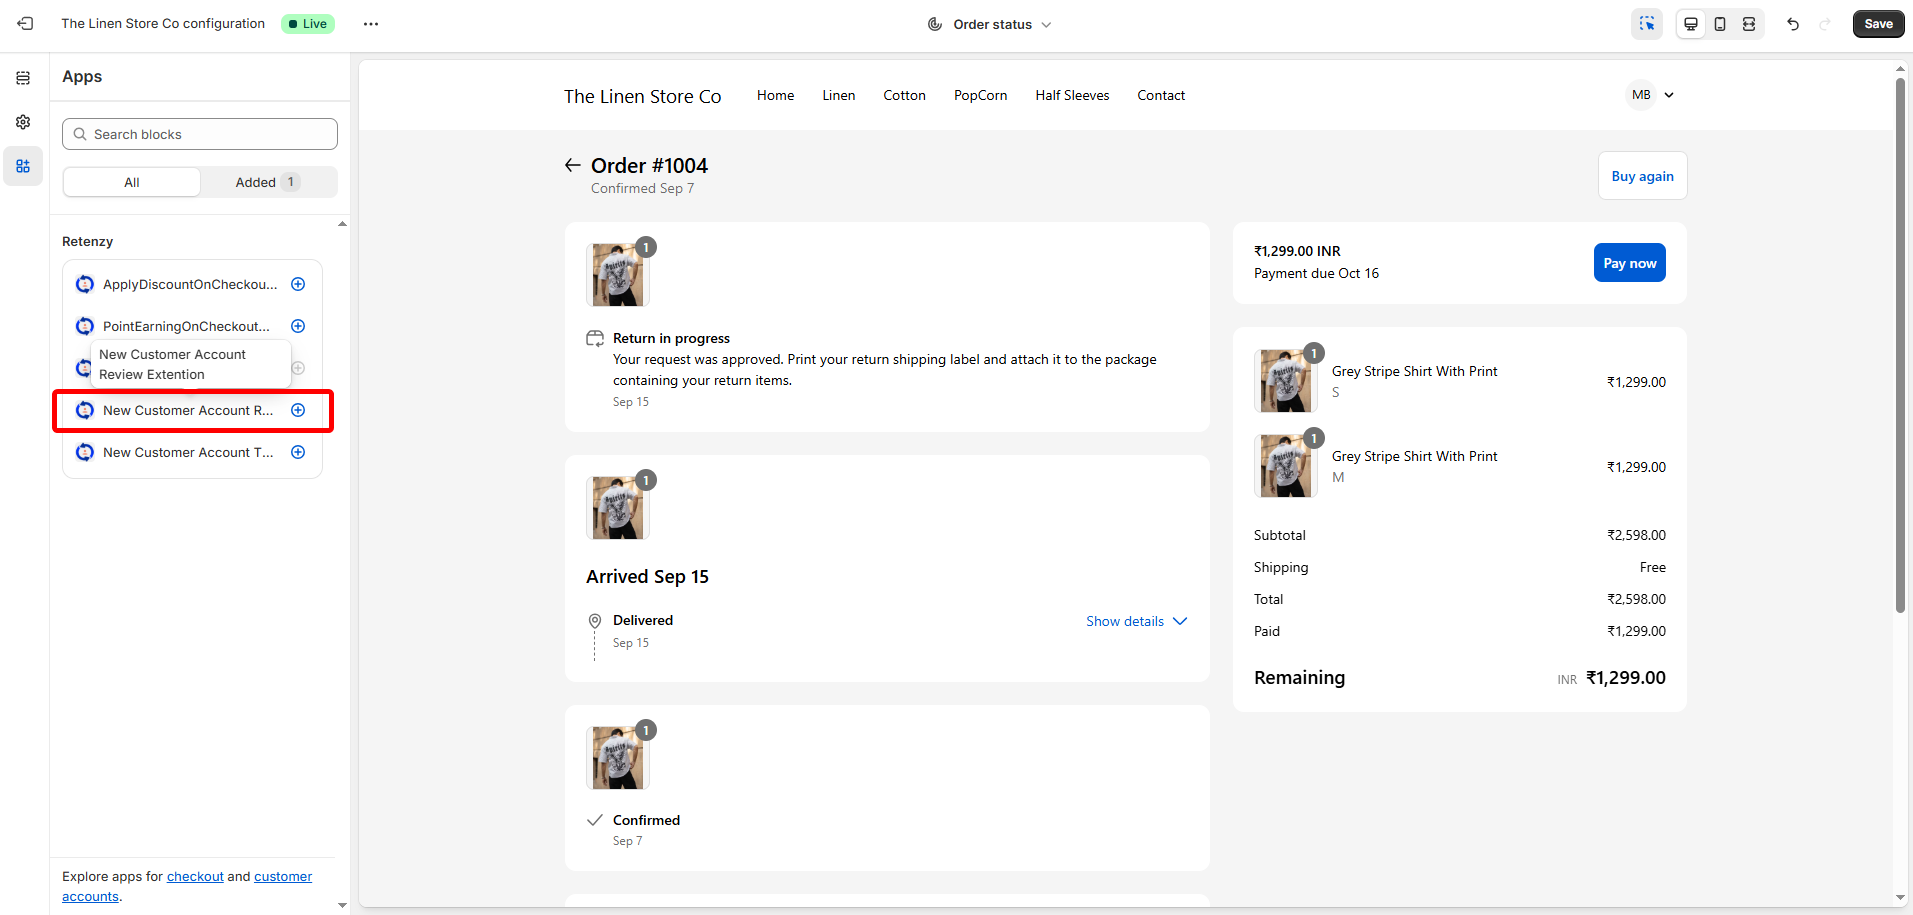Select the desktop preview toggle
The height and width of the screenshot is (915, 1913).
pyautogui.click(x=1690, y=24)
